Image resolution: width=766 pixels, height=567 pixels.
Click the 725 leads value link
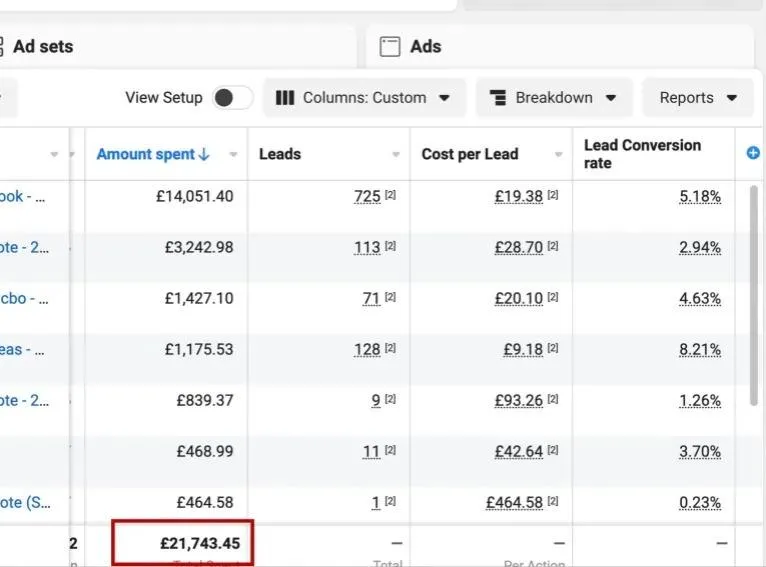[367, 196]
